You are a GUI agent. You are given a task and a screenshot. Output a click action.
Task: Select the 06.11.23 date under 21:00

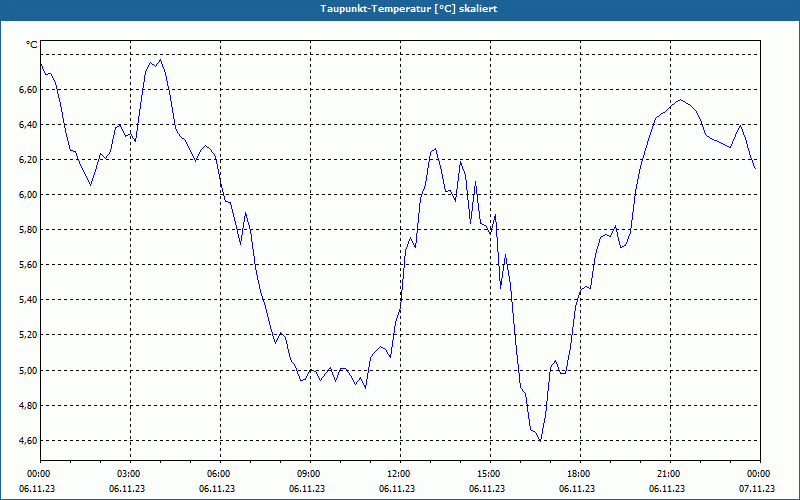[667, 489]
